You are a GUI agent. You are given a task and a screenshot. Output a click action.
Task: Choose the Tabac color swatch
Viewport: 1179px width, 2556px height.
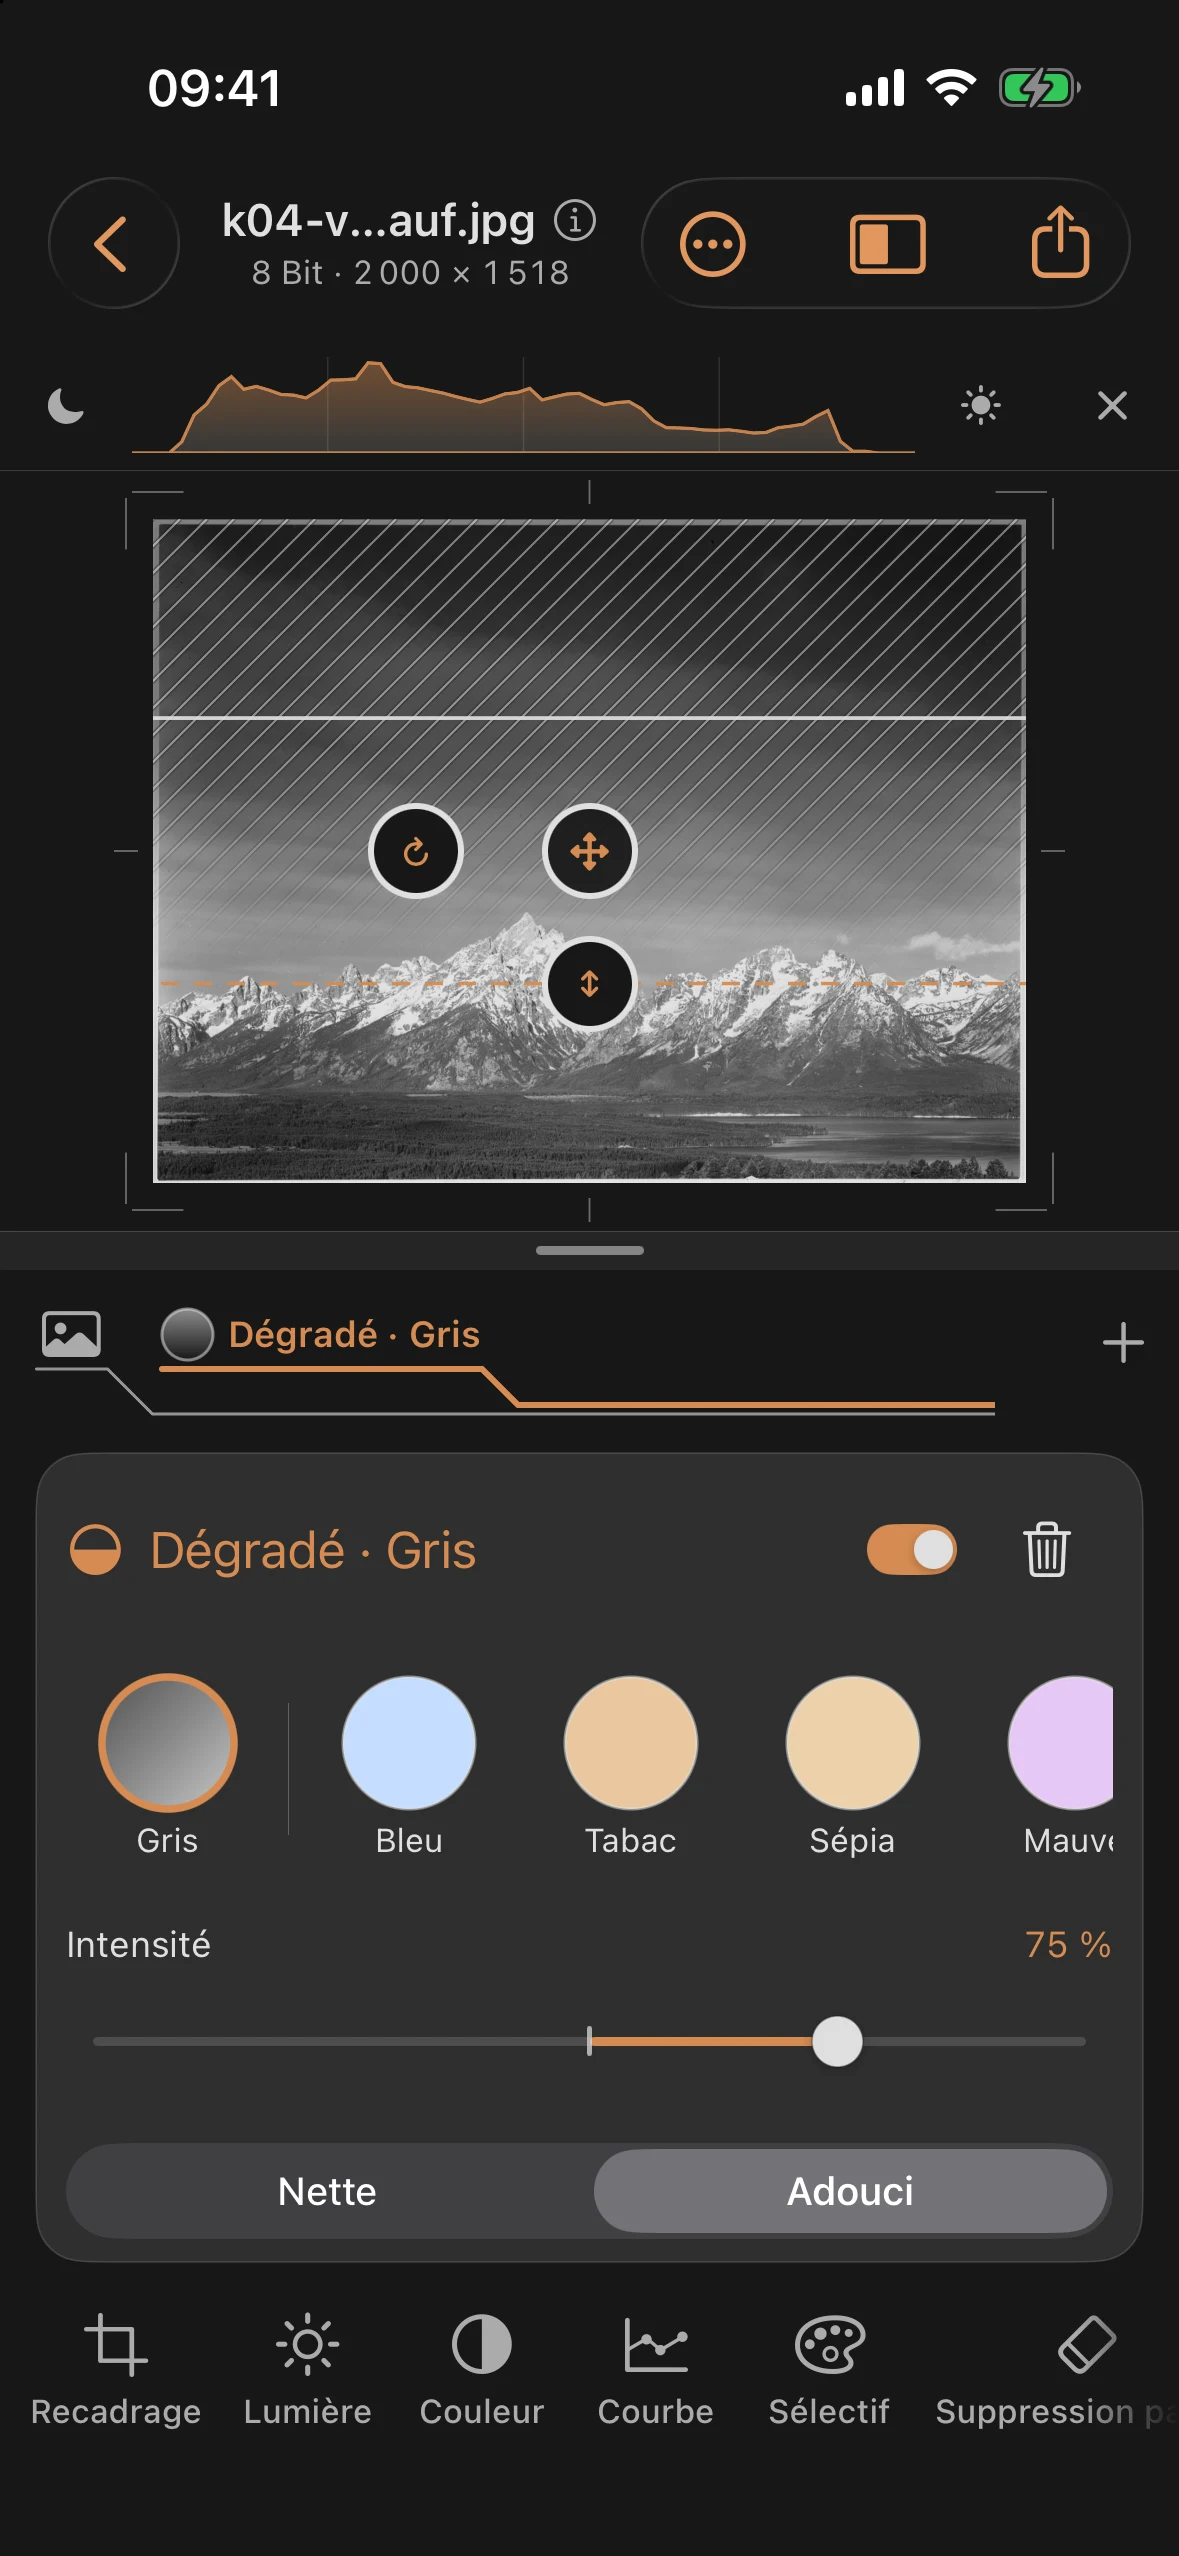click(631, 1743)
